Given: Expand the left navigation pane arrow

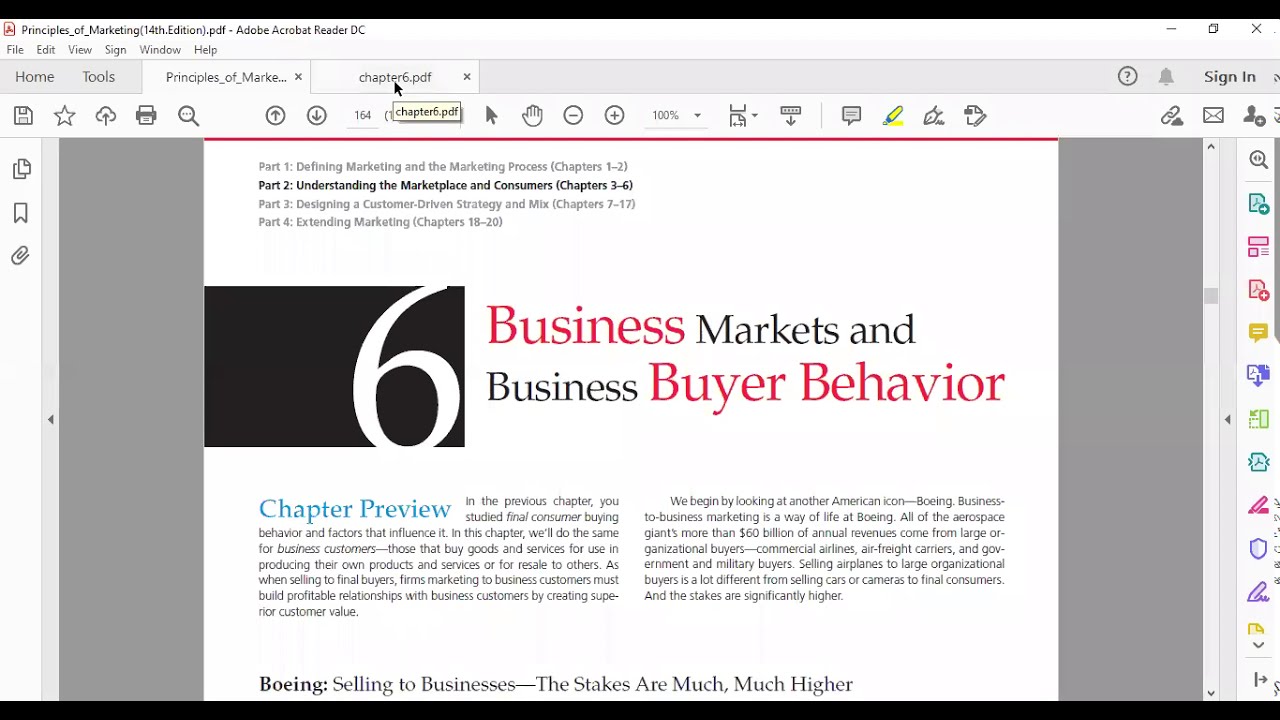Looking at the screenshot, I should pos(51,420).
